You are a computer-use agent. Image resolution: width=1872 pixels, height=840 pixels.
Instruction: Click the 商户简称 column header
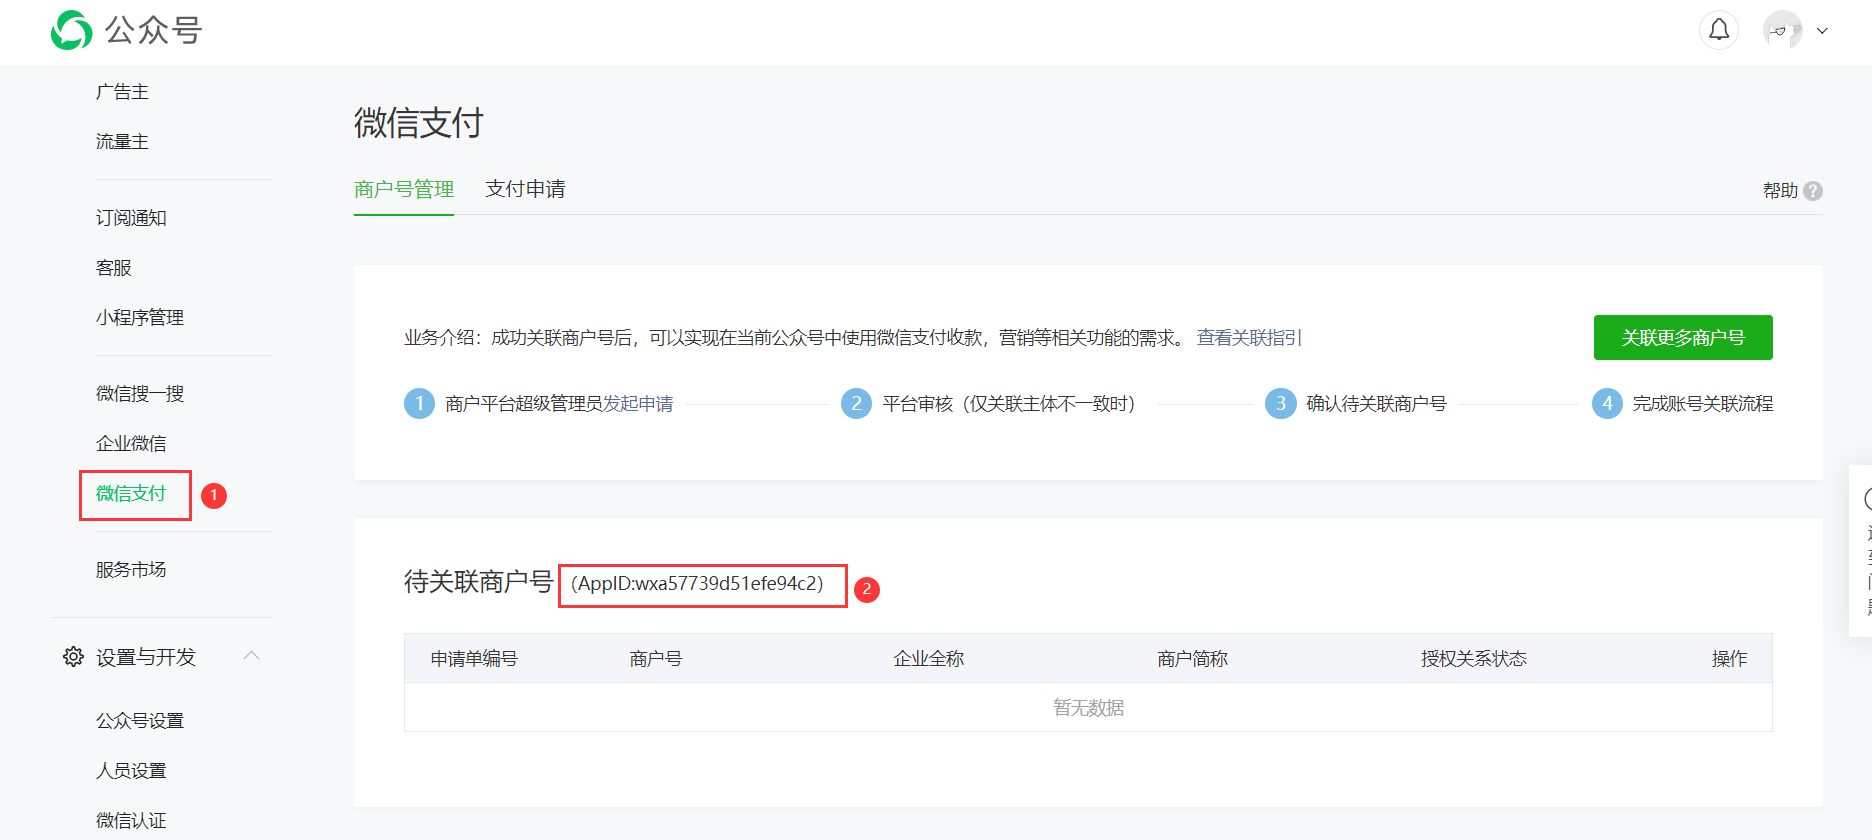tap(1193, 659)
